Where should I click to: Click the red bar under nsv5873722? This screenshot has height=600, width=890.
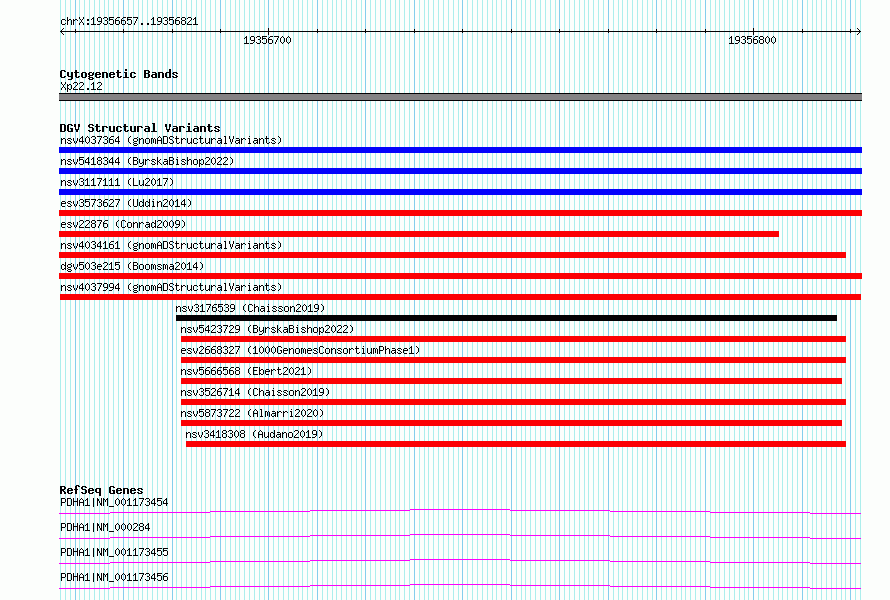[511, 423]
